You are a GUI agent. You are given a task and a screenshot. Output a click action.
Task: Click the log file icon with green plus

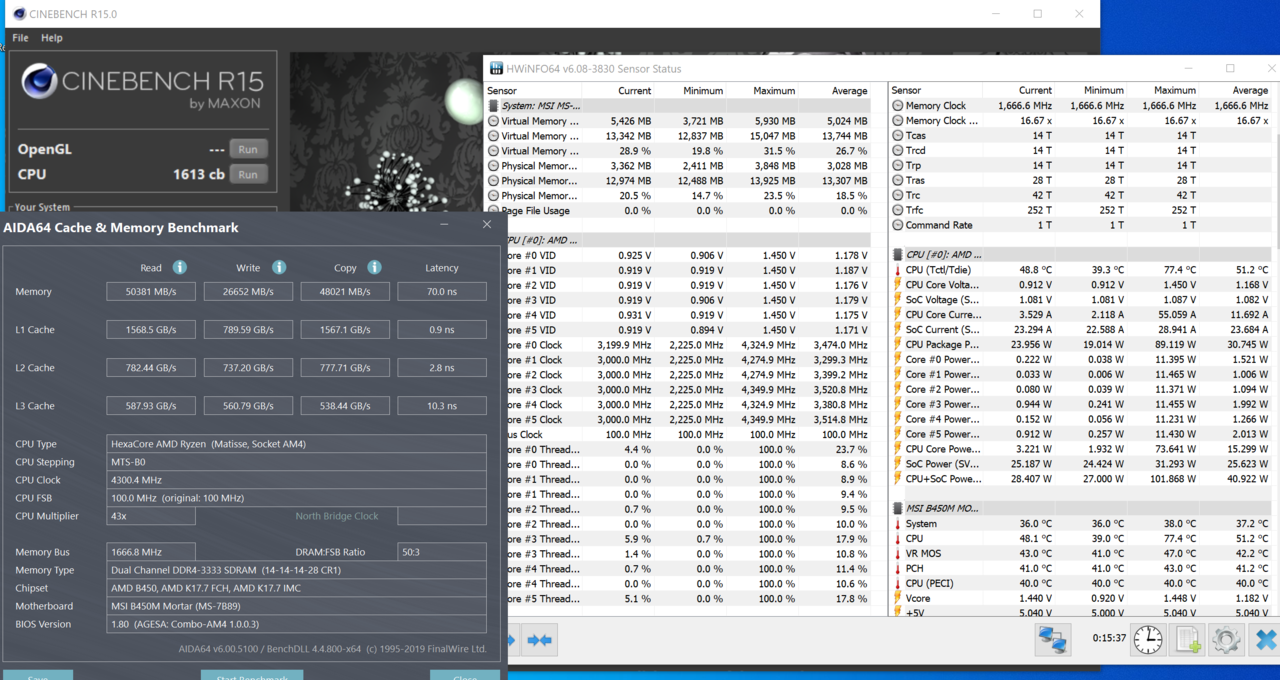pyautogui.click(x=1188, y=640)
